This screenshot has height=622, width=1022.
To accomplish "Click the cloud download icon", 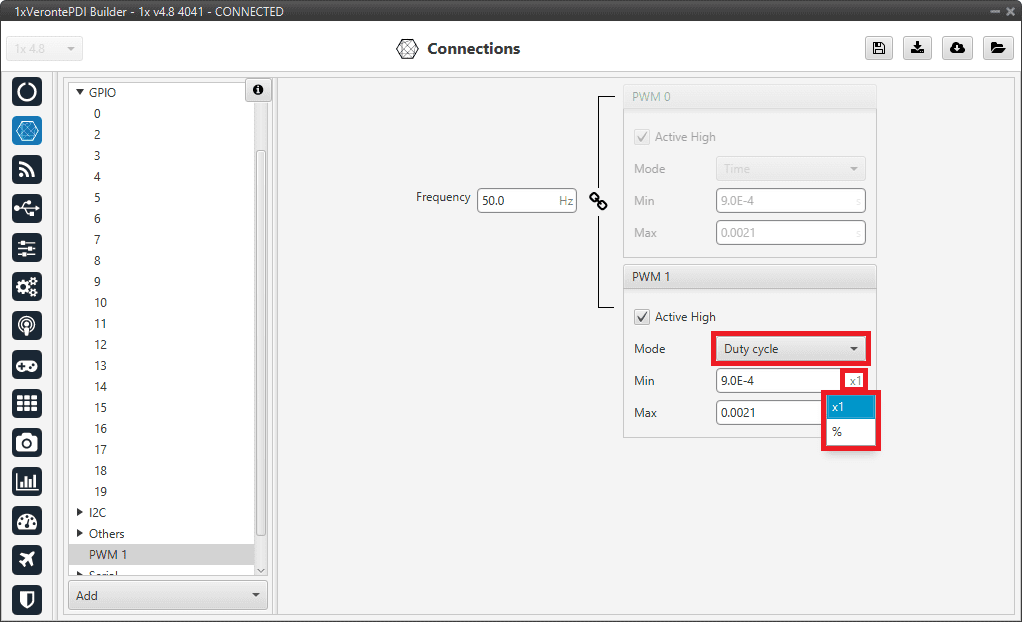I will 957,49.
